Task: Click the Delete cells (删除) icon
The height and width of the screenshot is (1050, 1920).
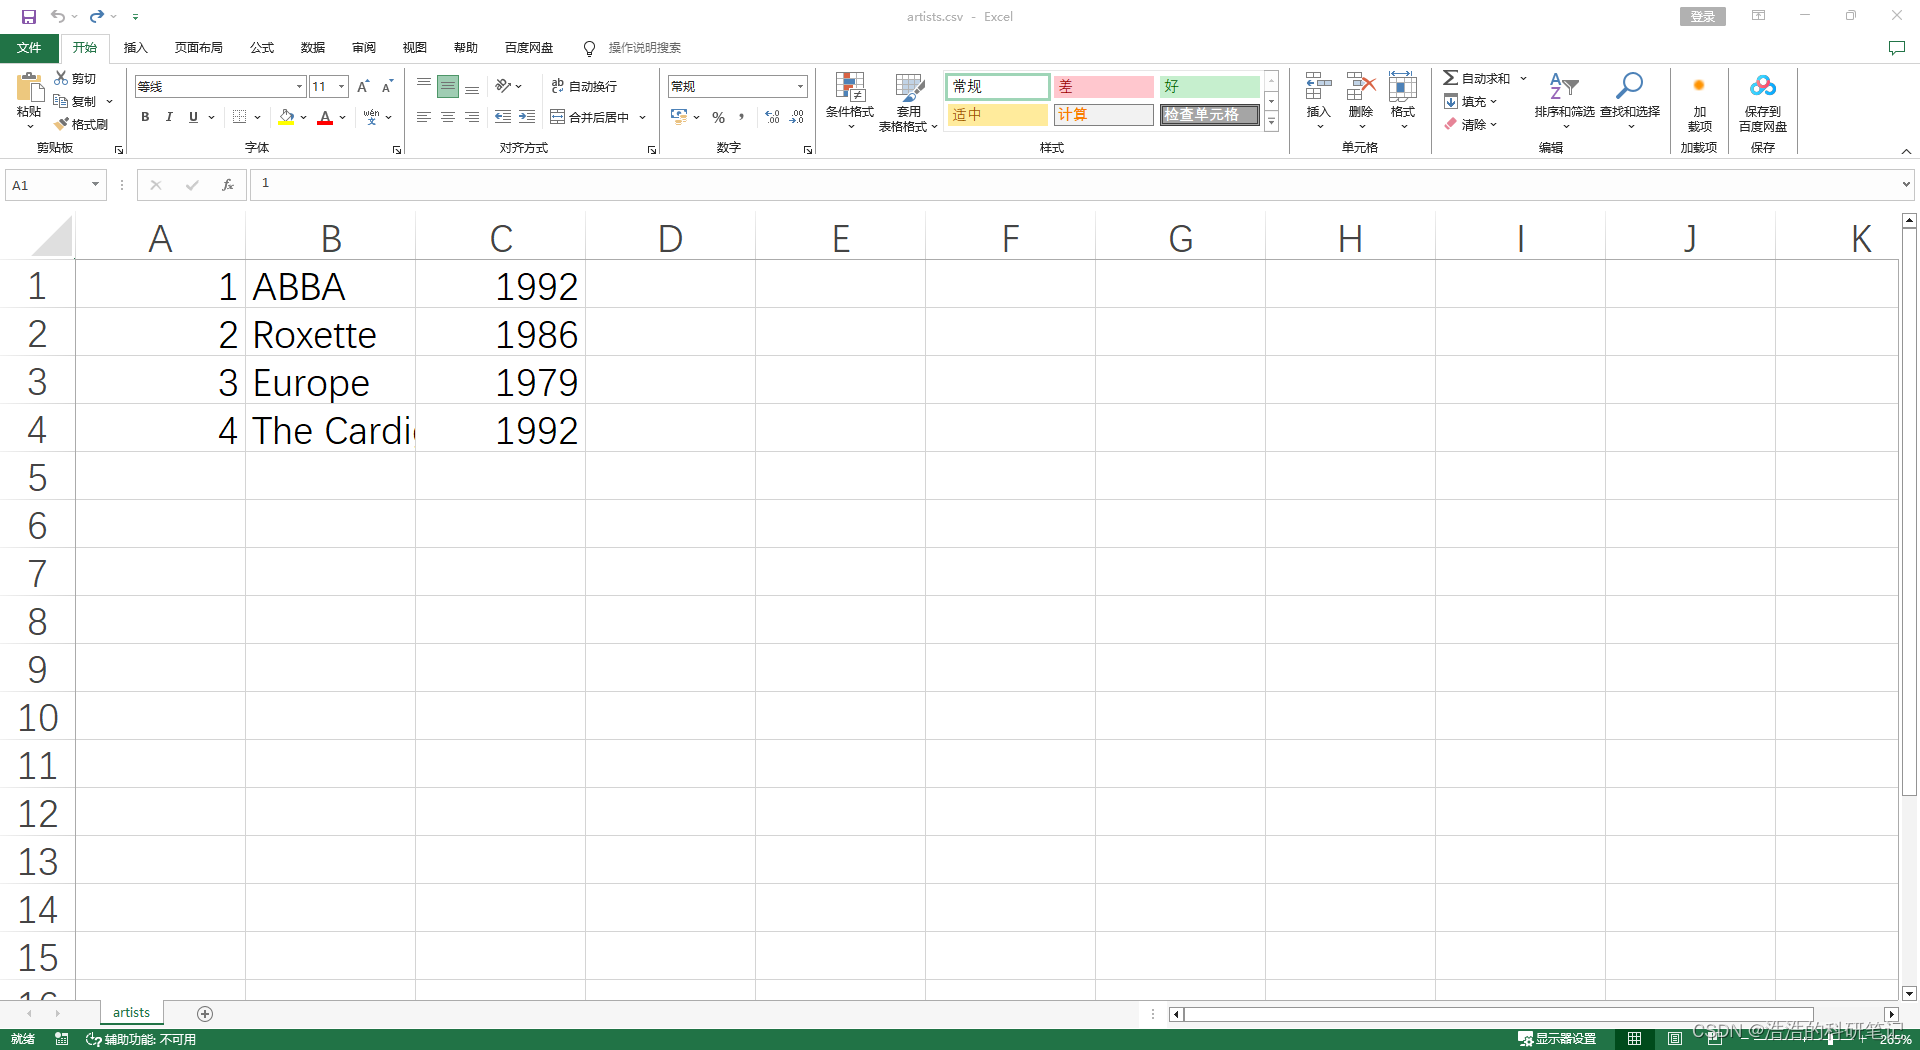Action: click(x=1361, y=86)
